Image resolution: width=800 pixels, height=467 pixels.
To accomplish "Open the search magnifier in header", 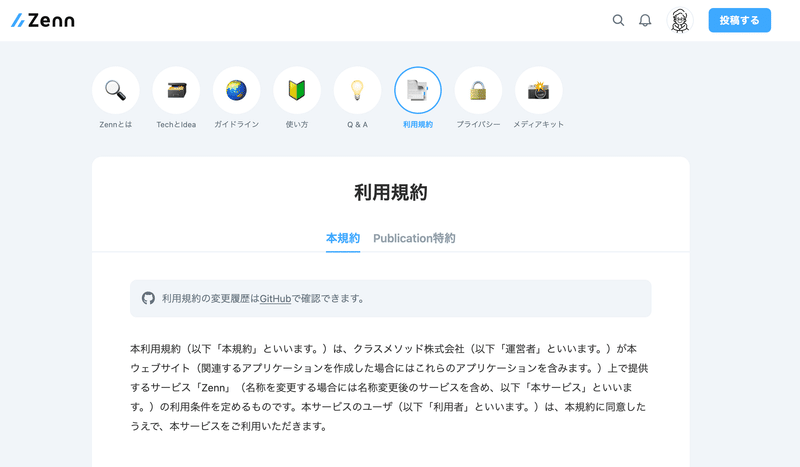I will click(x=618, y=20).
